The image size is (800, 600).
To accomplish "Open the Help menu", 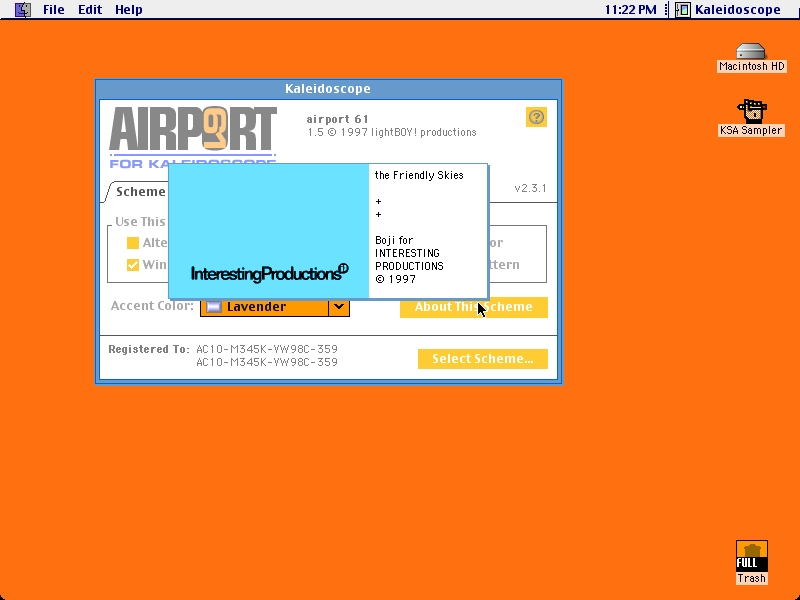I will 129,10.
